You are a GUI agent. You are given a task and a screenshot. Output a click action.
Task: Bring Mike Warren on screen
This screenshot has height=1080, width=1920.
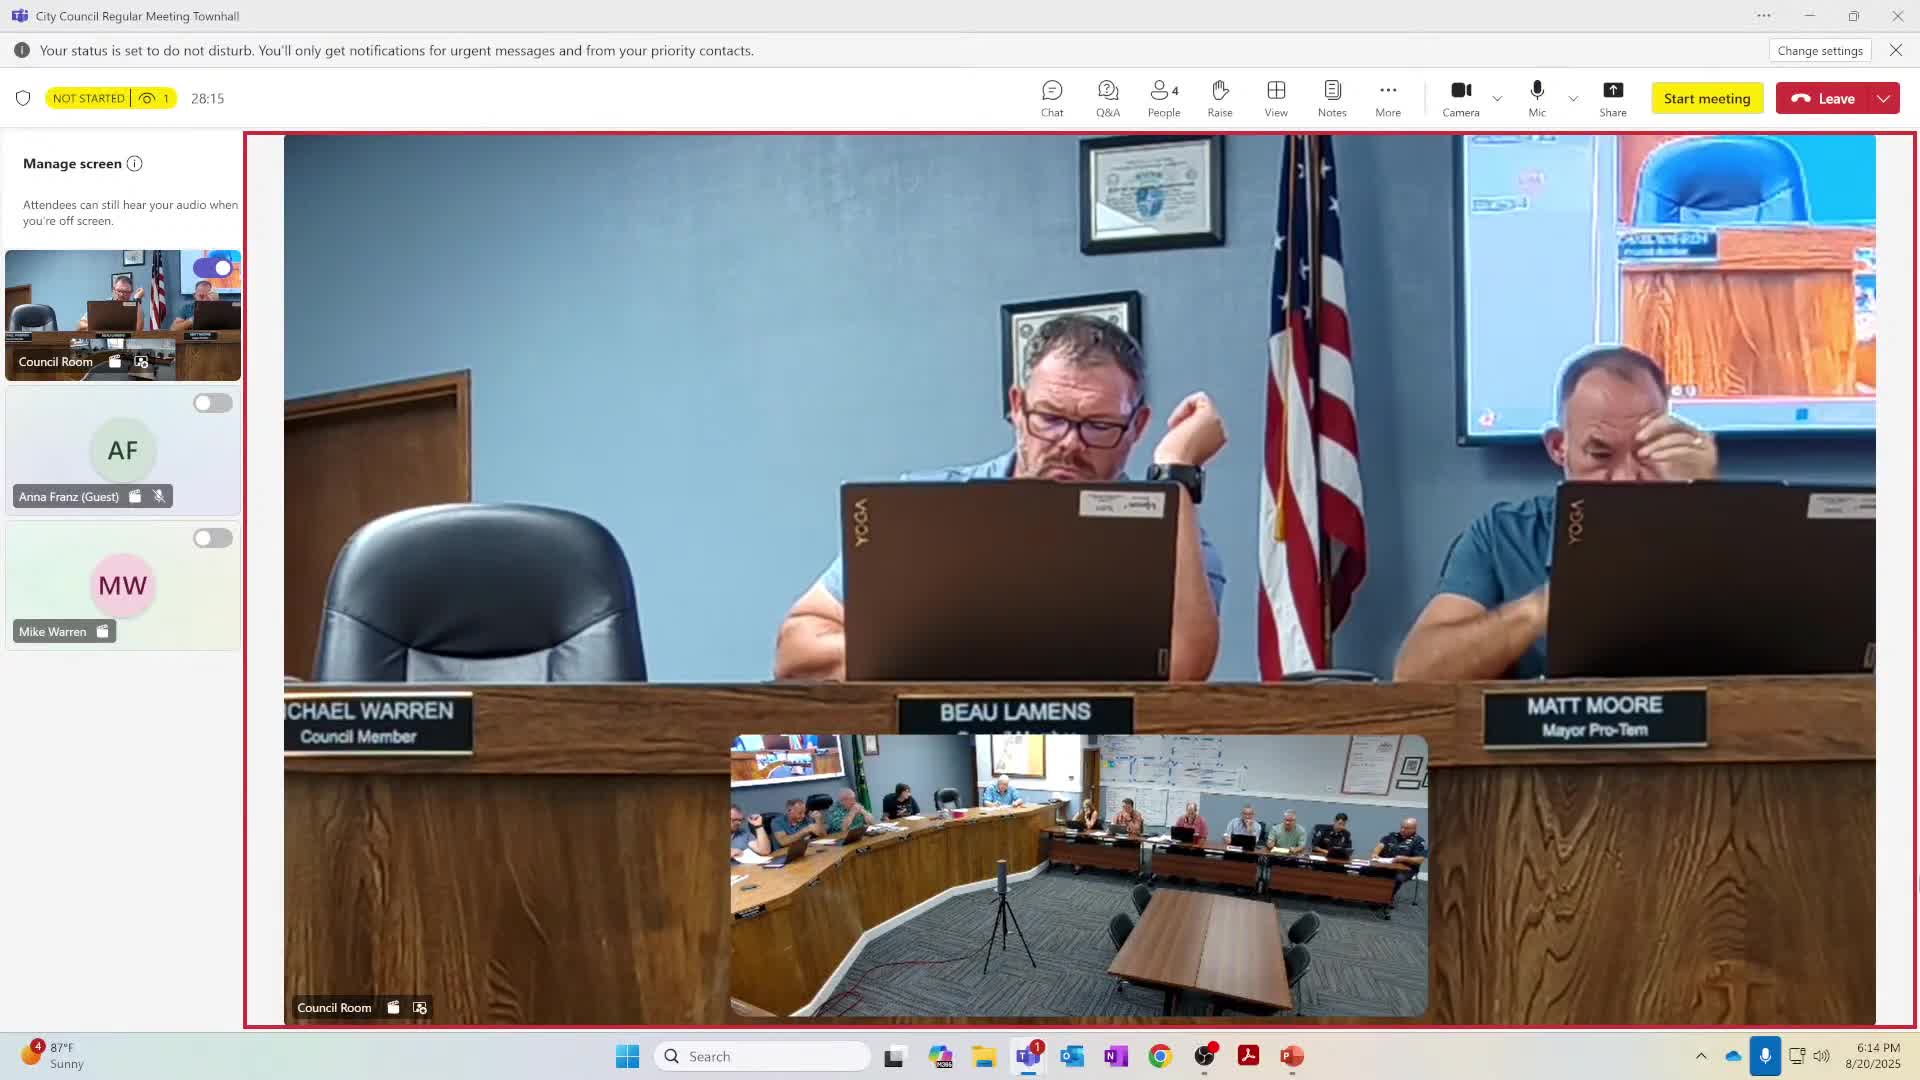pyautogui.click(x=213, y=538)
